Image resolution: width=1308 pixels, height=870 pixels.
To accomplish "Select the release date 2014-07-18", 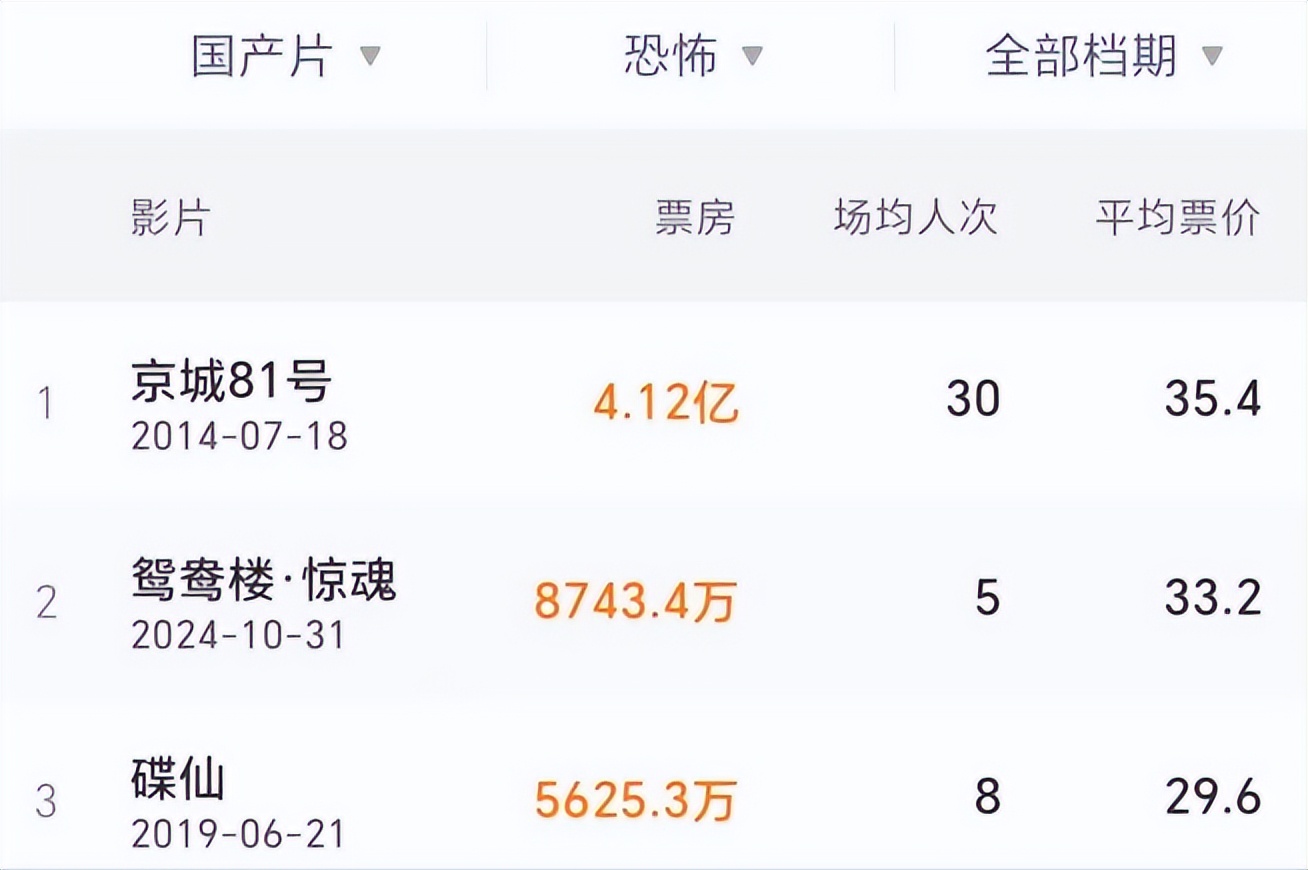I will coord(239,437).
